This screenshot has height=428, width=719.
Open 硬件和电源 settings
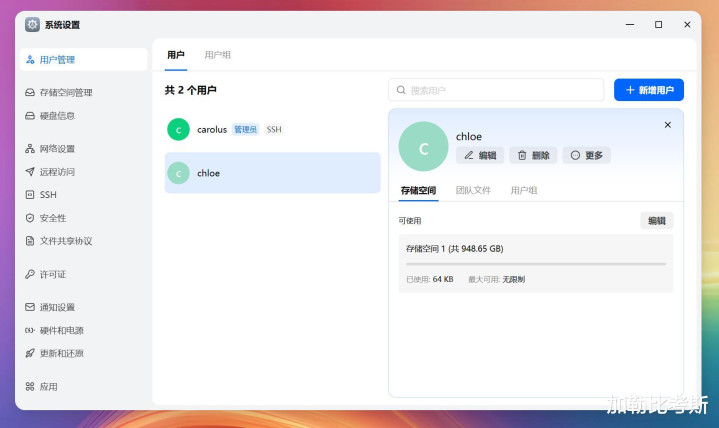pyautogui.click(x=55, y=330)
